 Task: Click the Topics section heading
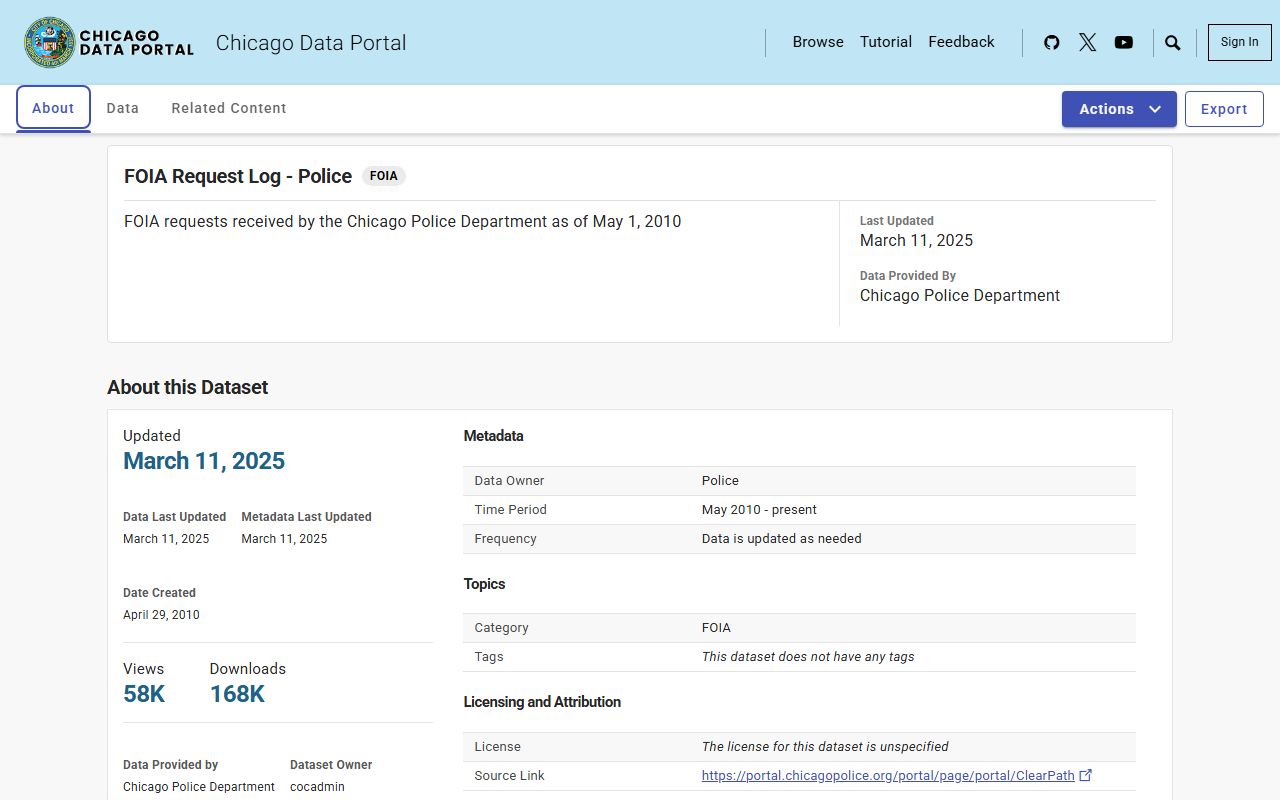(484, 584)
